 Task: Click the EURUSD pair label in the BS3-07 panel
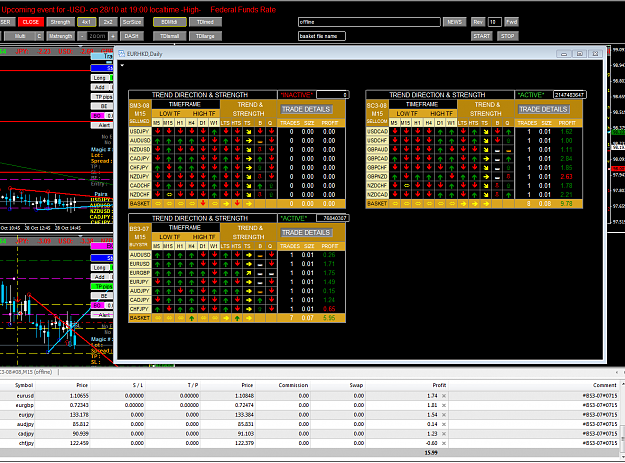(x=140, y=264)
